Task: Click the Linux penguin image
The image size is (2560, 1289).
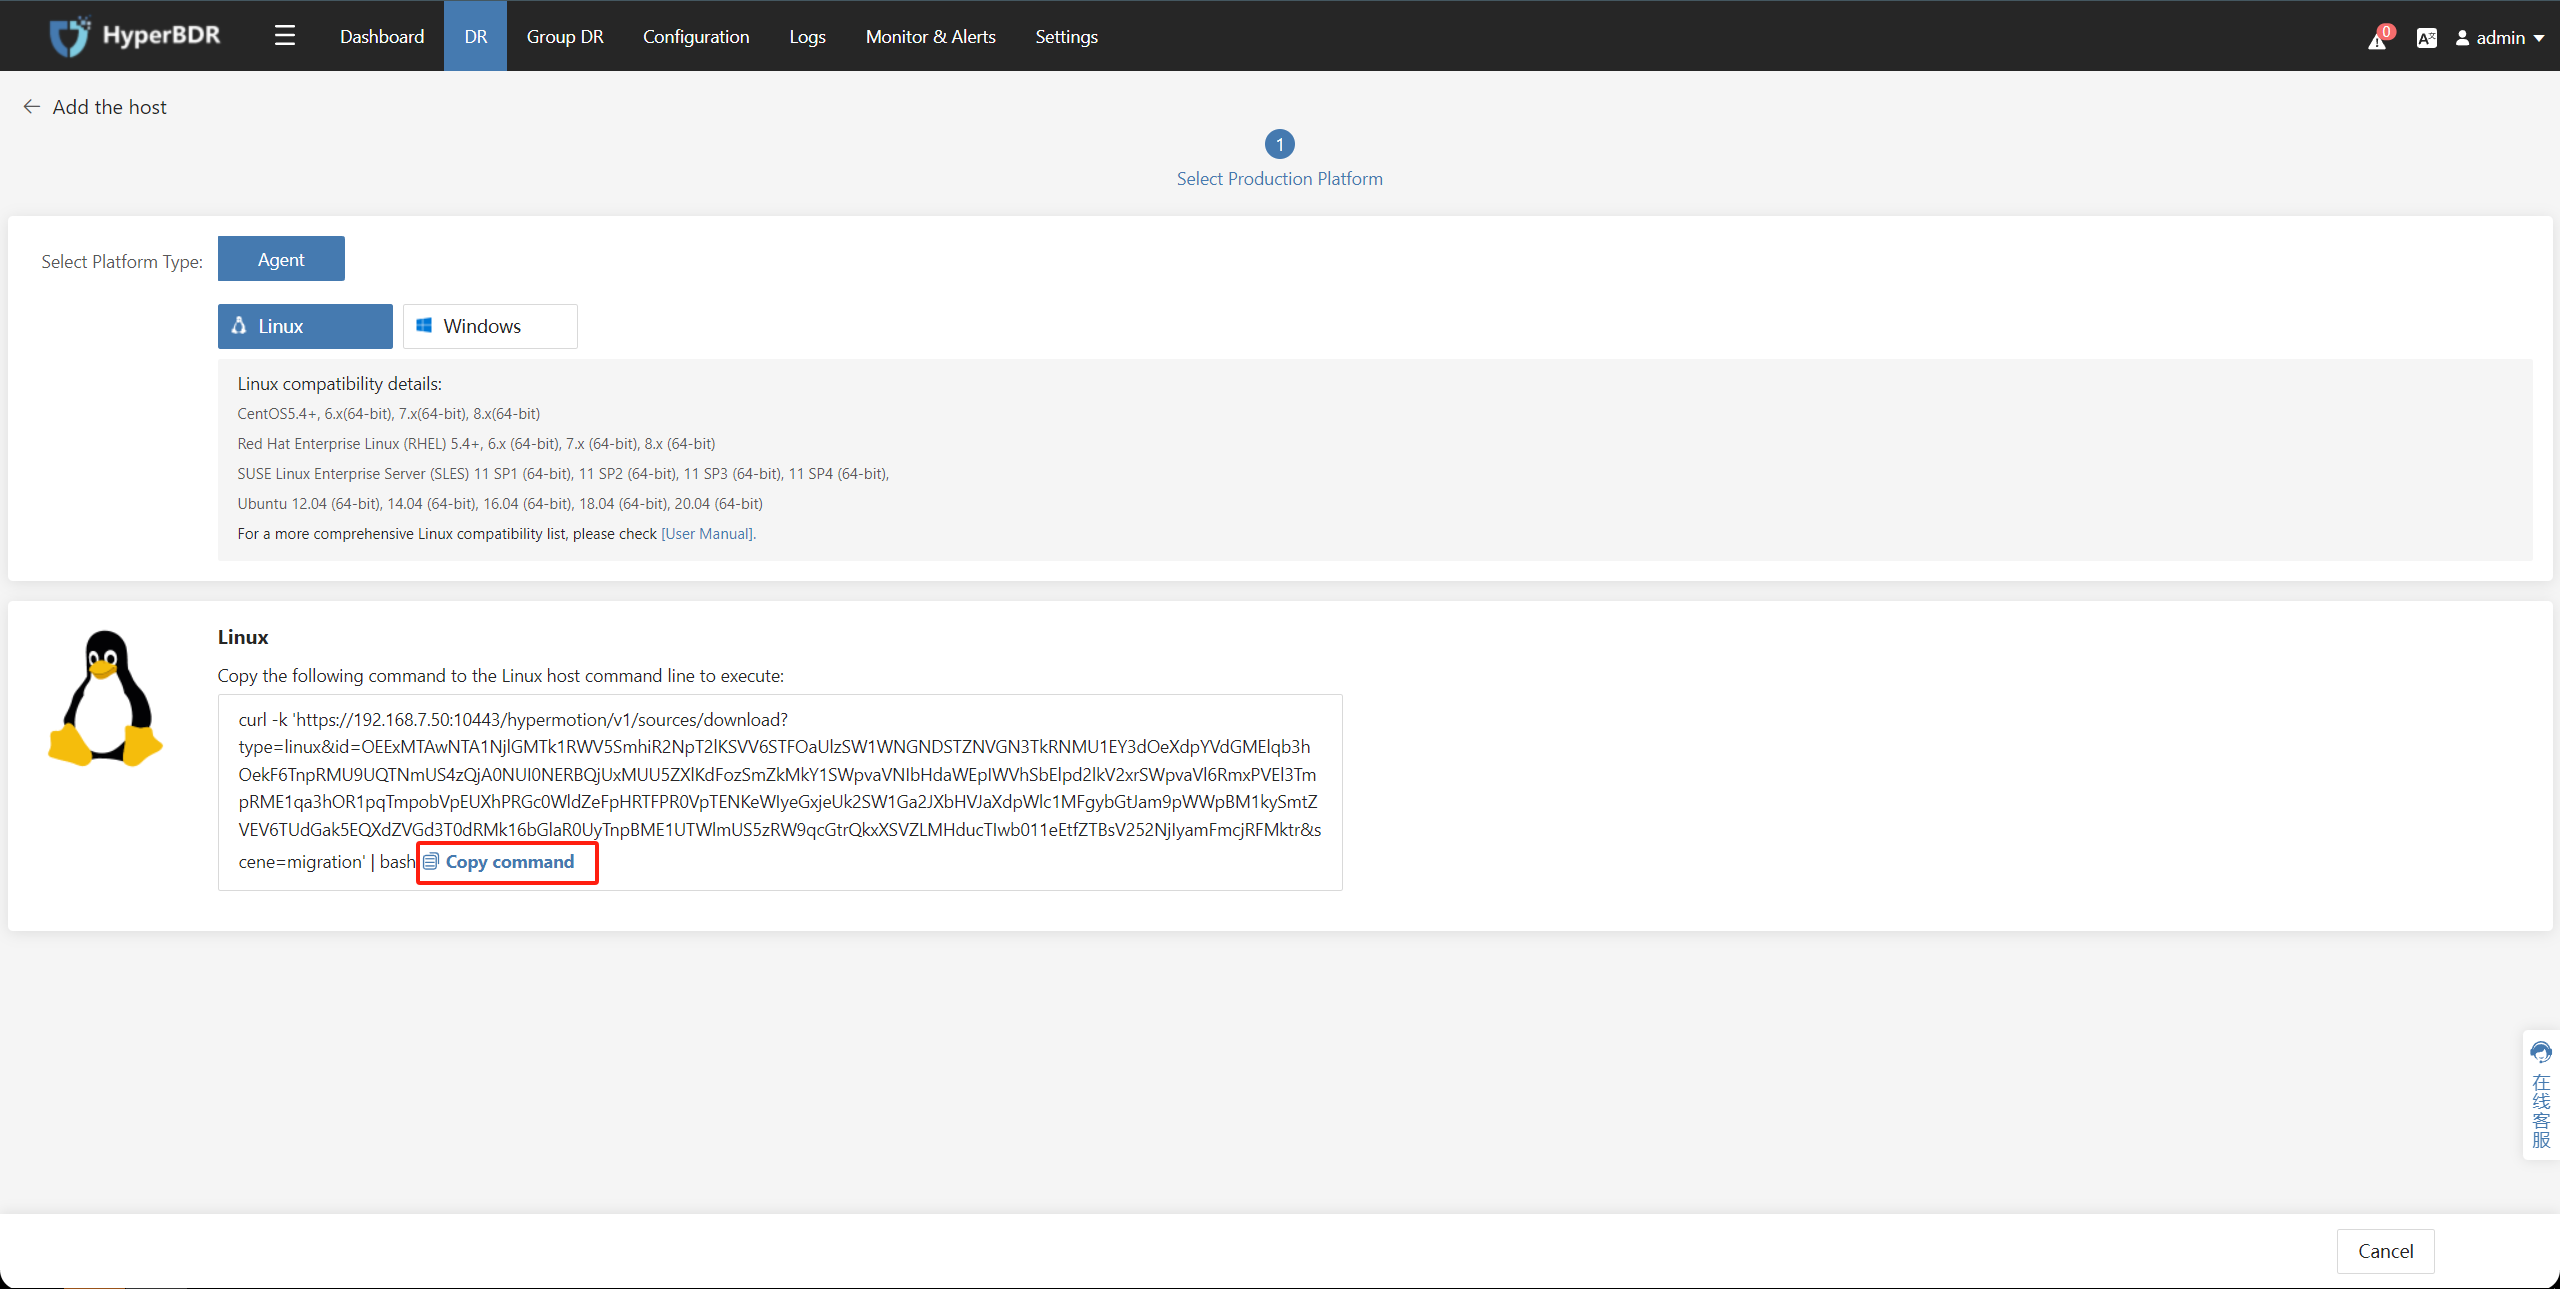Action: click(x=104, y=697)
